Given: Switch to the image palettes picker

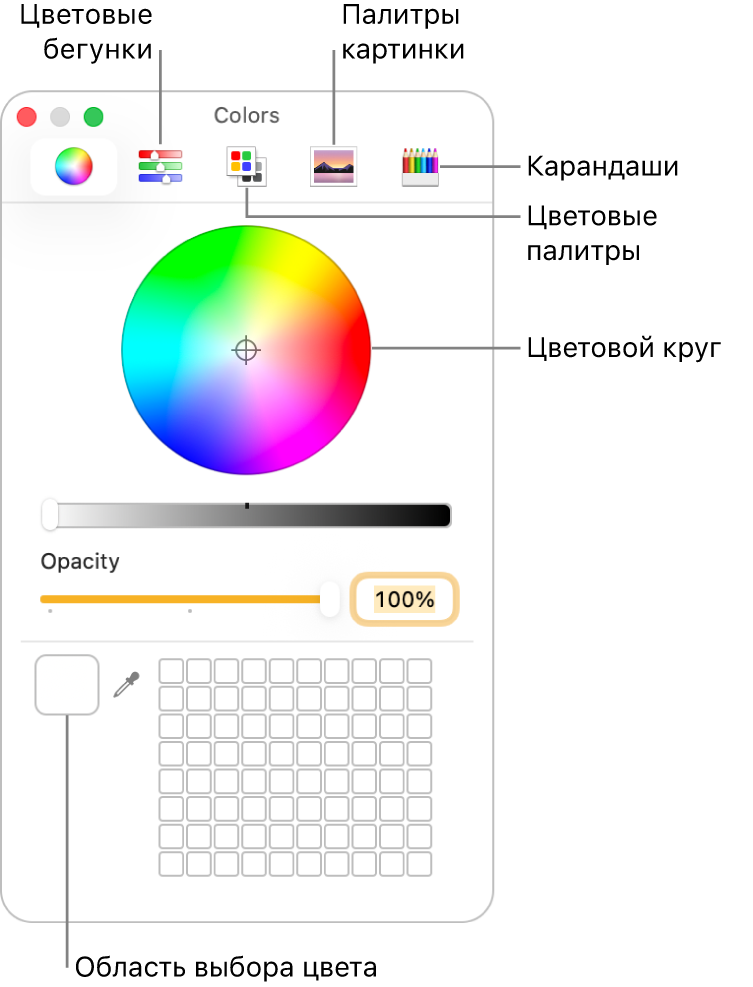Looking at the screenshot, I should point(333,166).
